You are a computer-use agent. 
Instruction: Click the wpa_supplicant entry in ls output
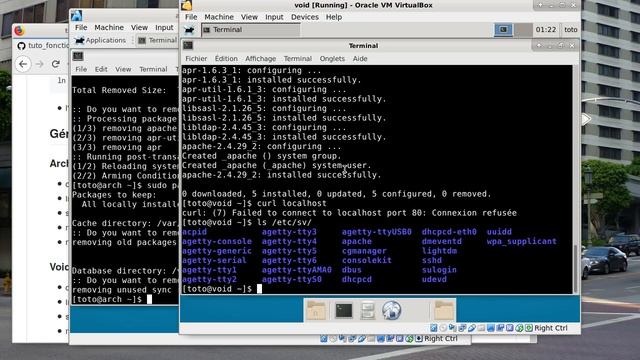click(x=521, y=241)
